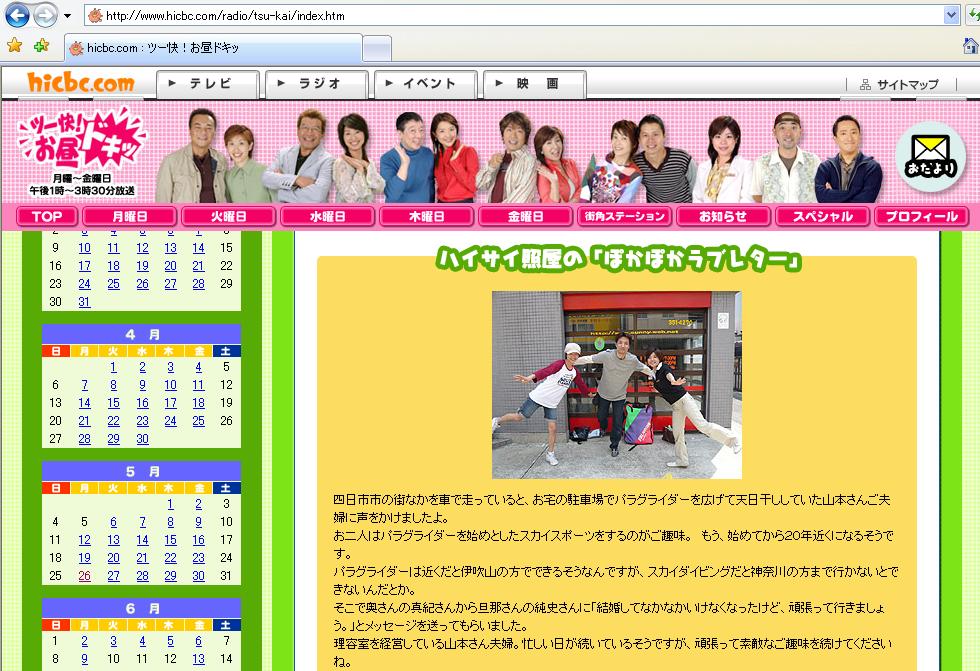
Task: Select the 水曜日 navigation tab
Action: [x=328, y=217]
